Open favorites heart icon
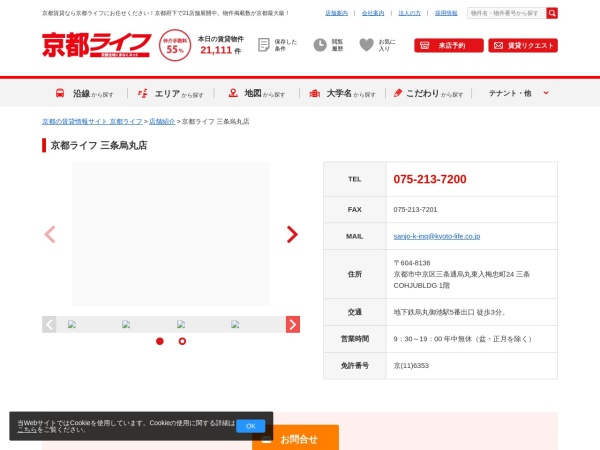Screen dimensions: 600x450 tap(366, 45)
